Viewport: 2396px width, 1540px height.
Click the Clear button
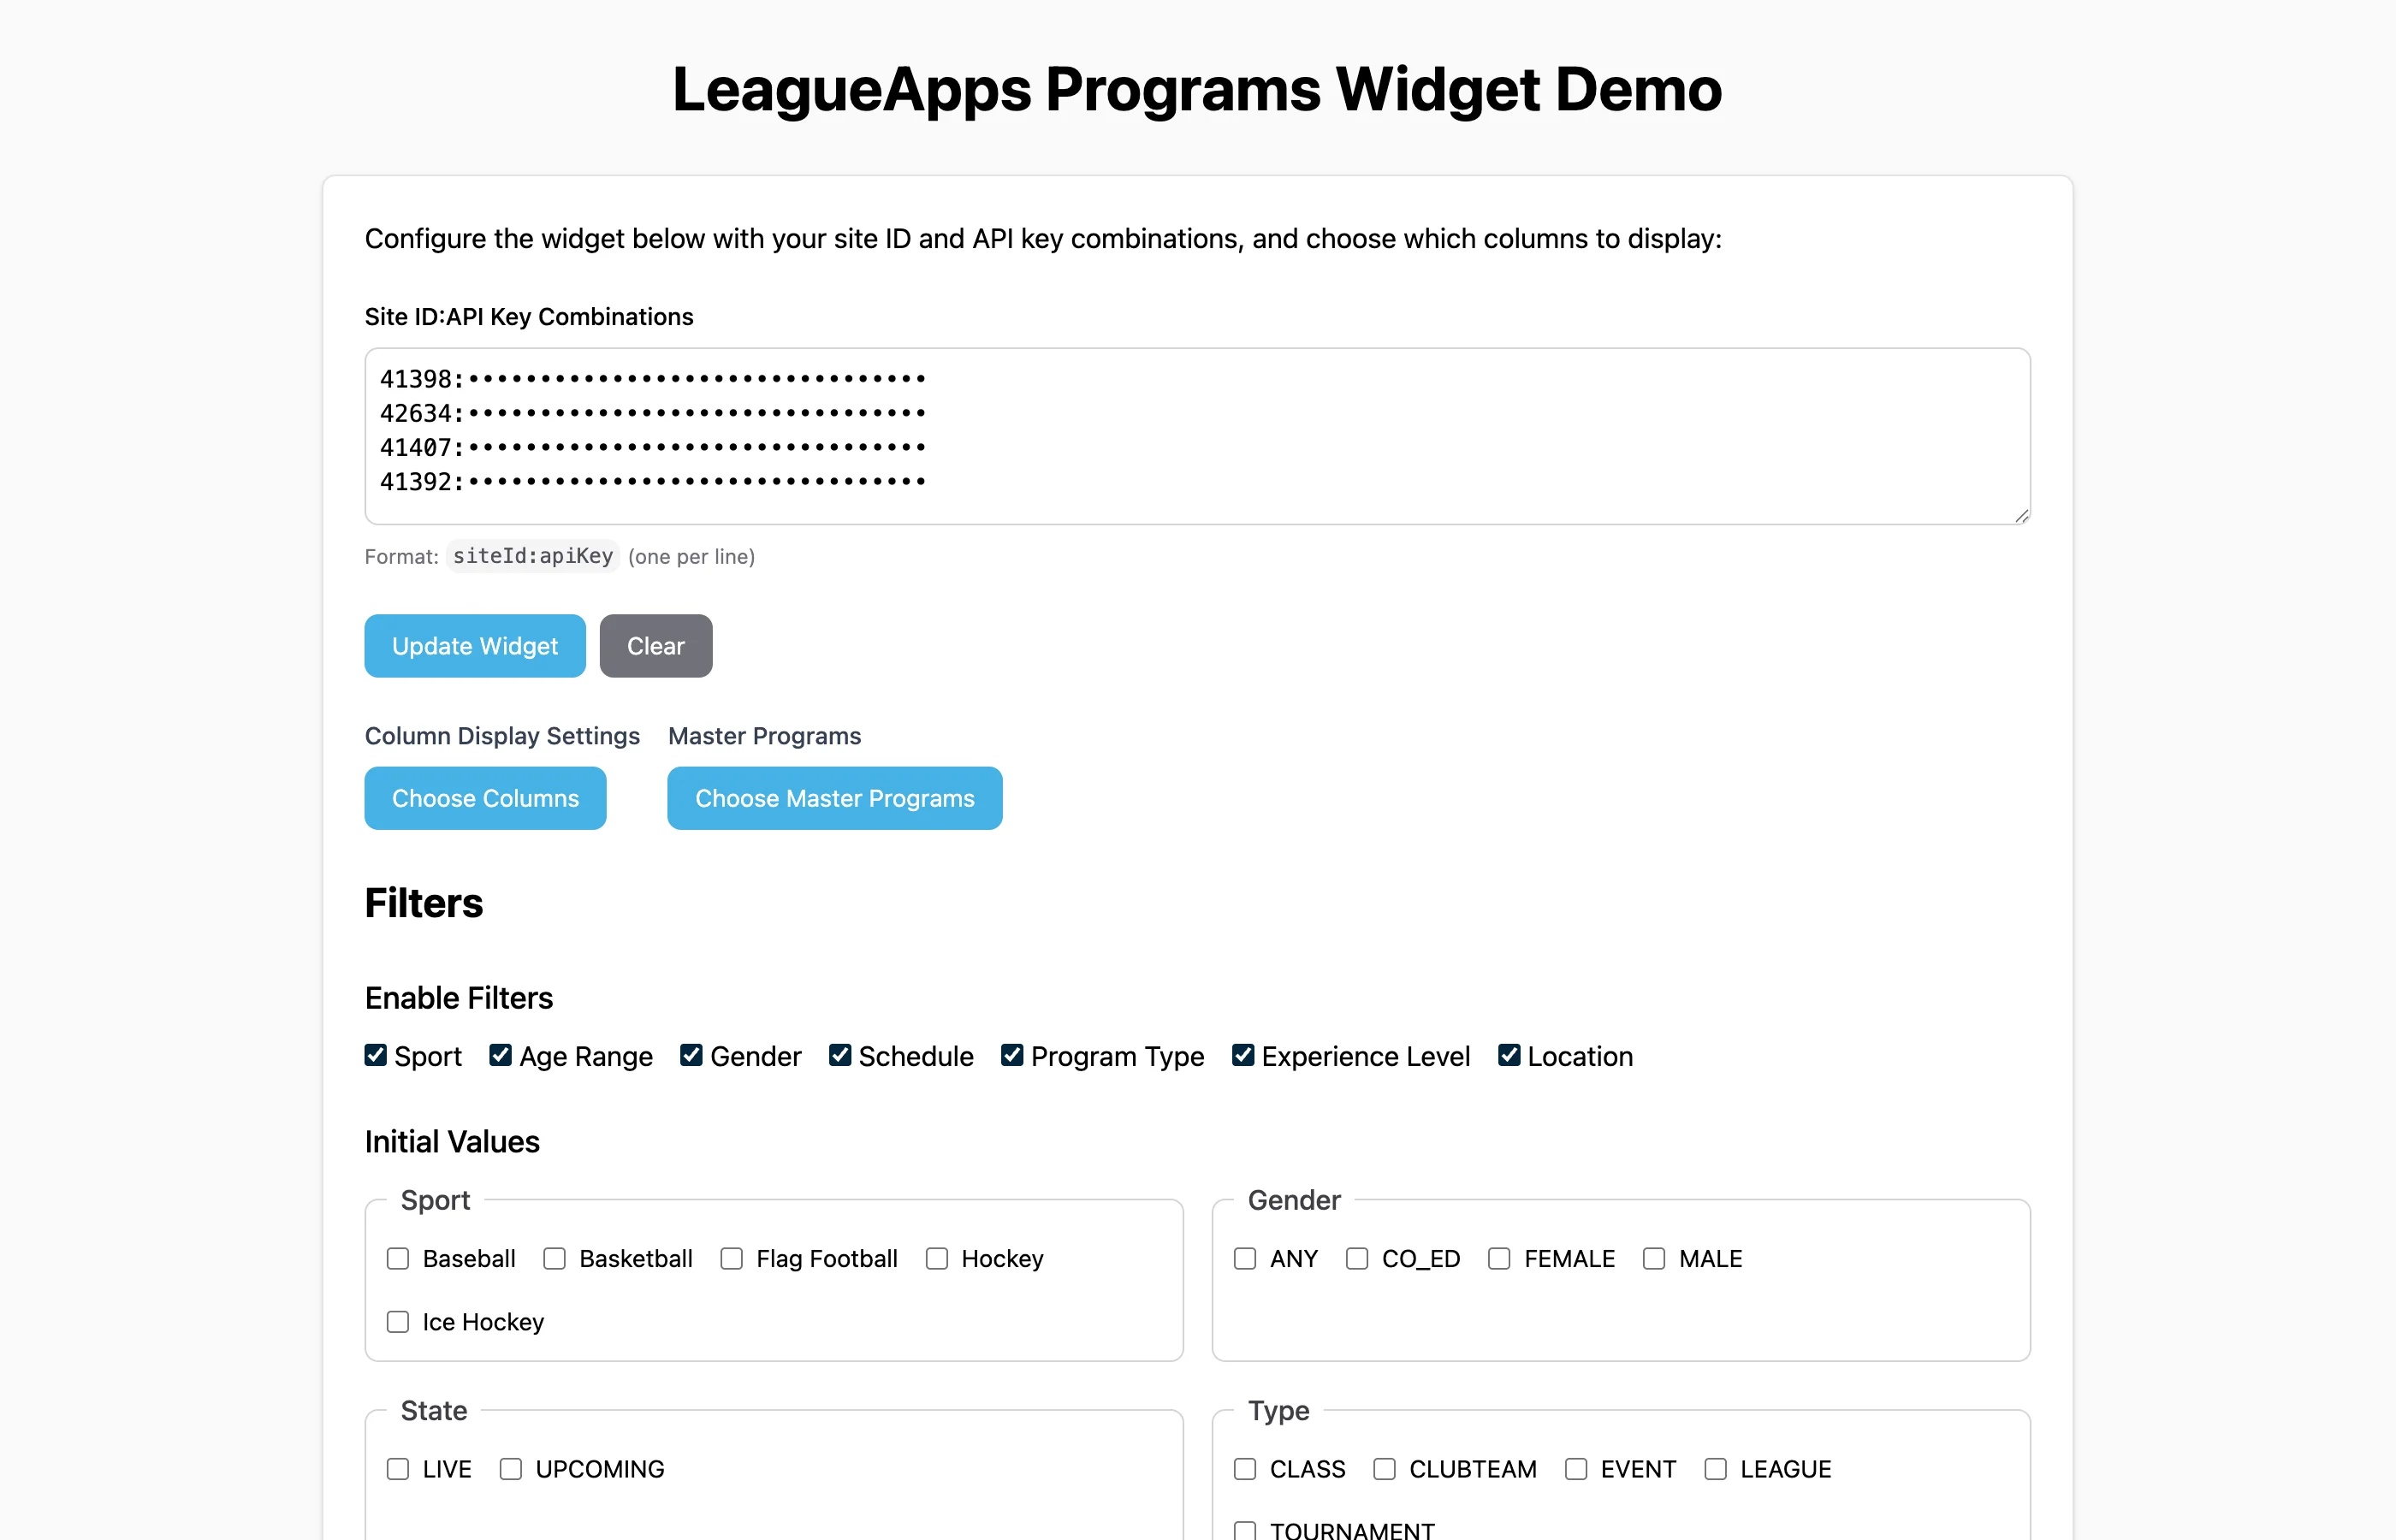click(655, 645)
